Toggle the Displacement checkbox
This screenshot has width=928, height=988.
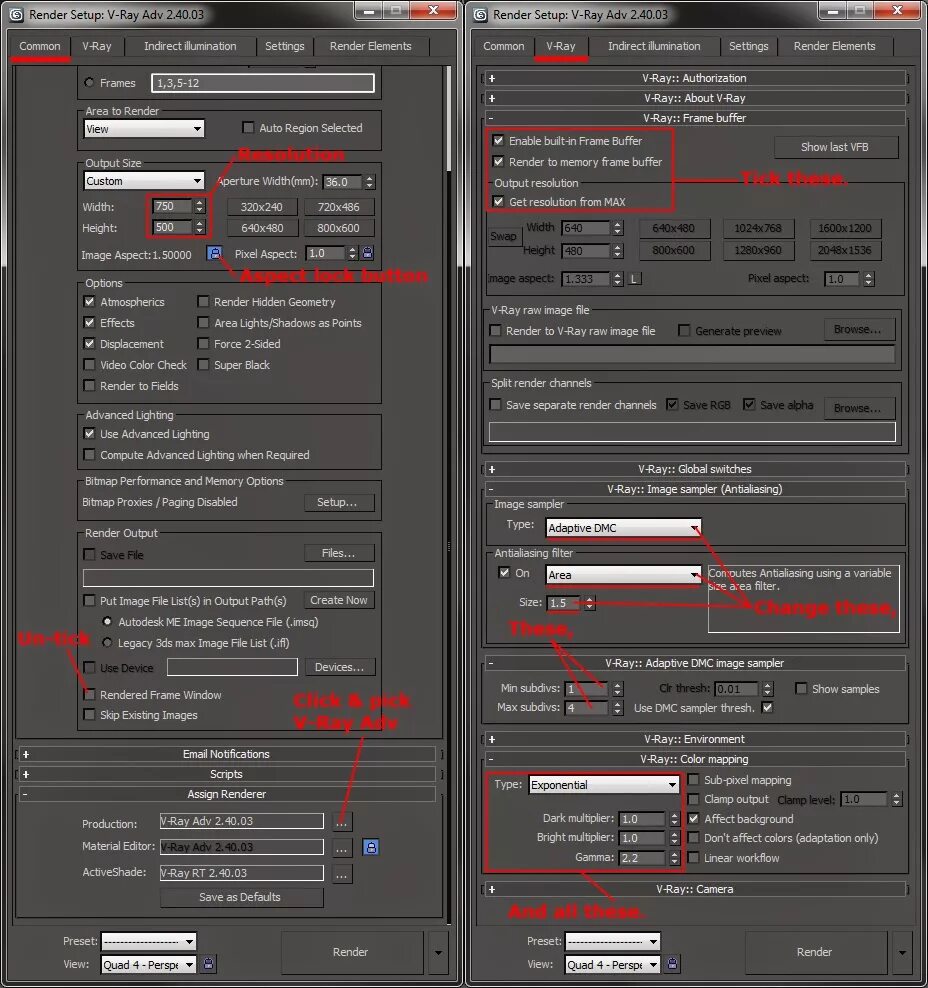coord(89,343)
